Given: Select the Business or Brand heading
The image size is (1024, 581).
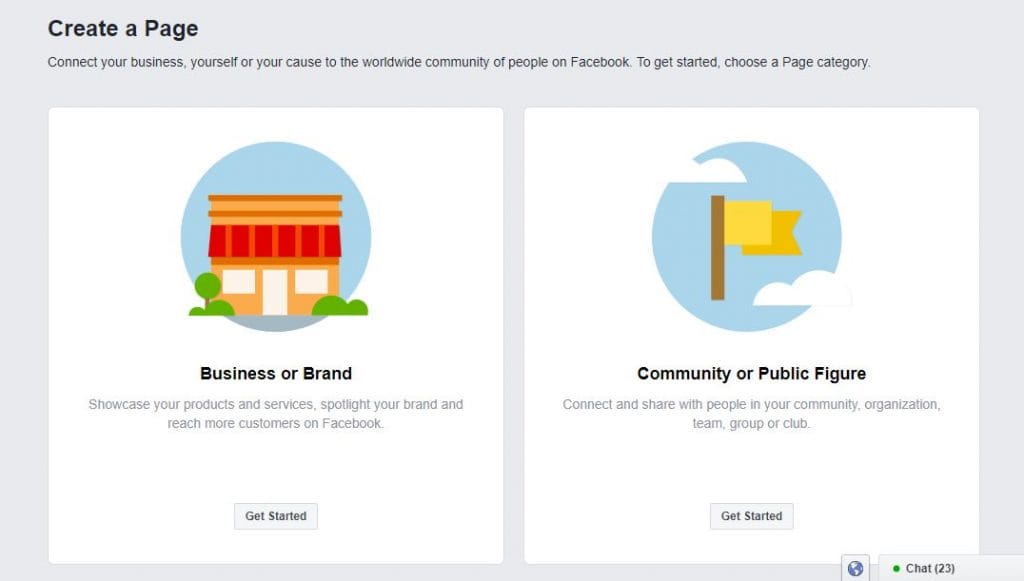Looking at the screenshot, I should pyautogui.click(x=276, y=373).
